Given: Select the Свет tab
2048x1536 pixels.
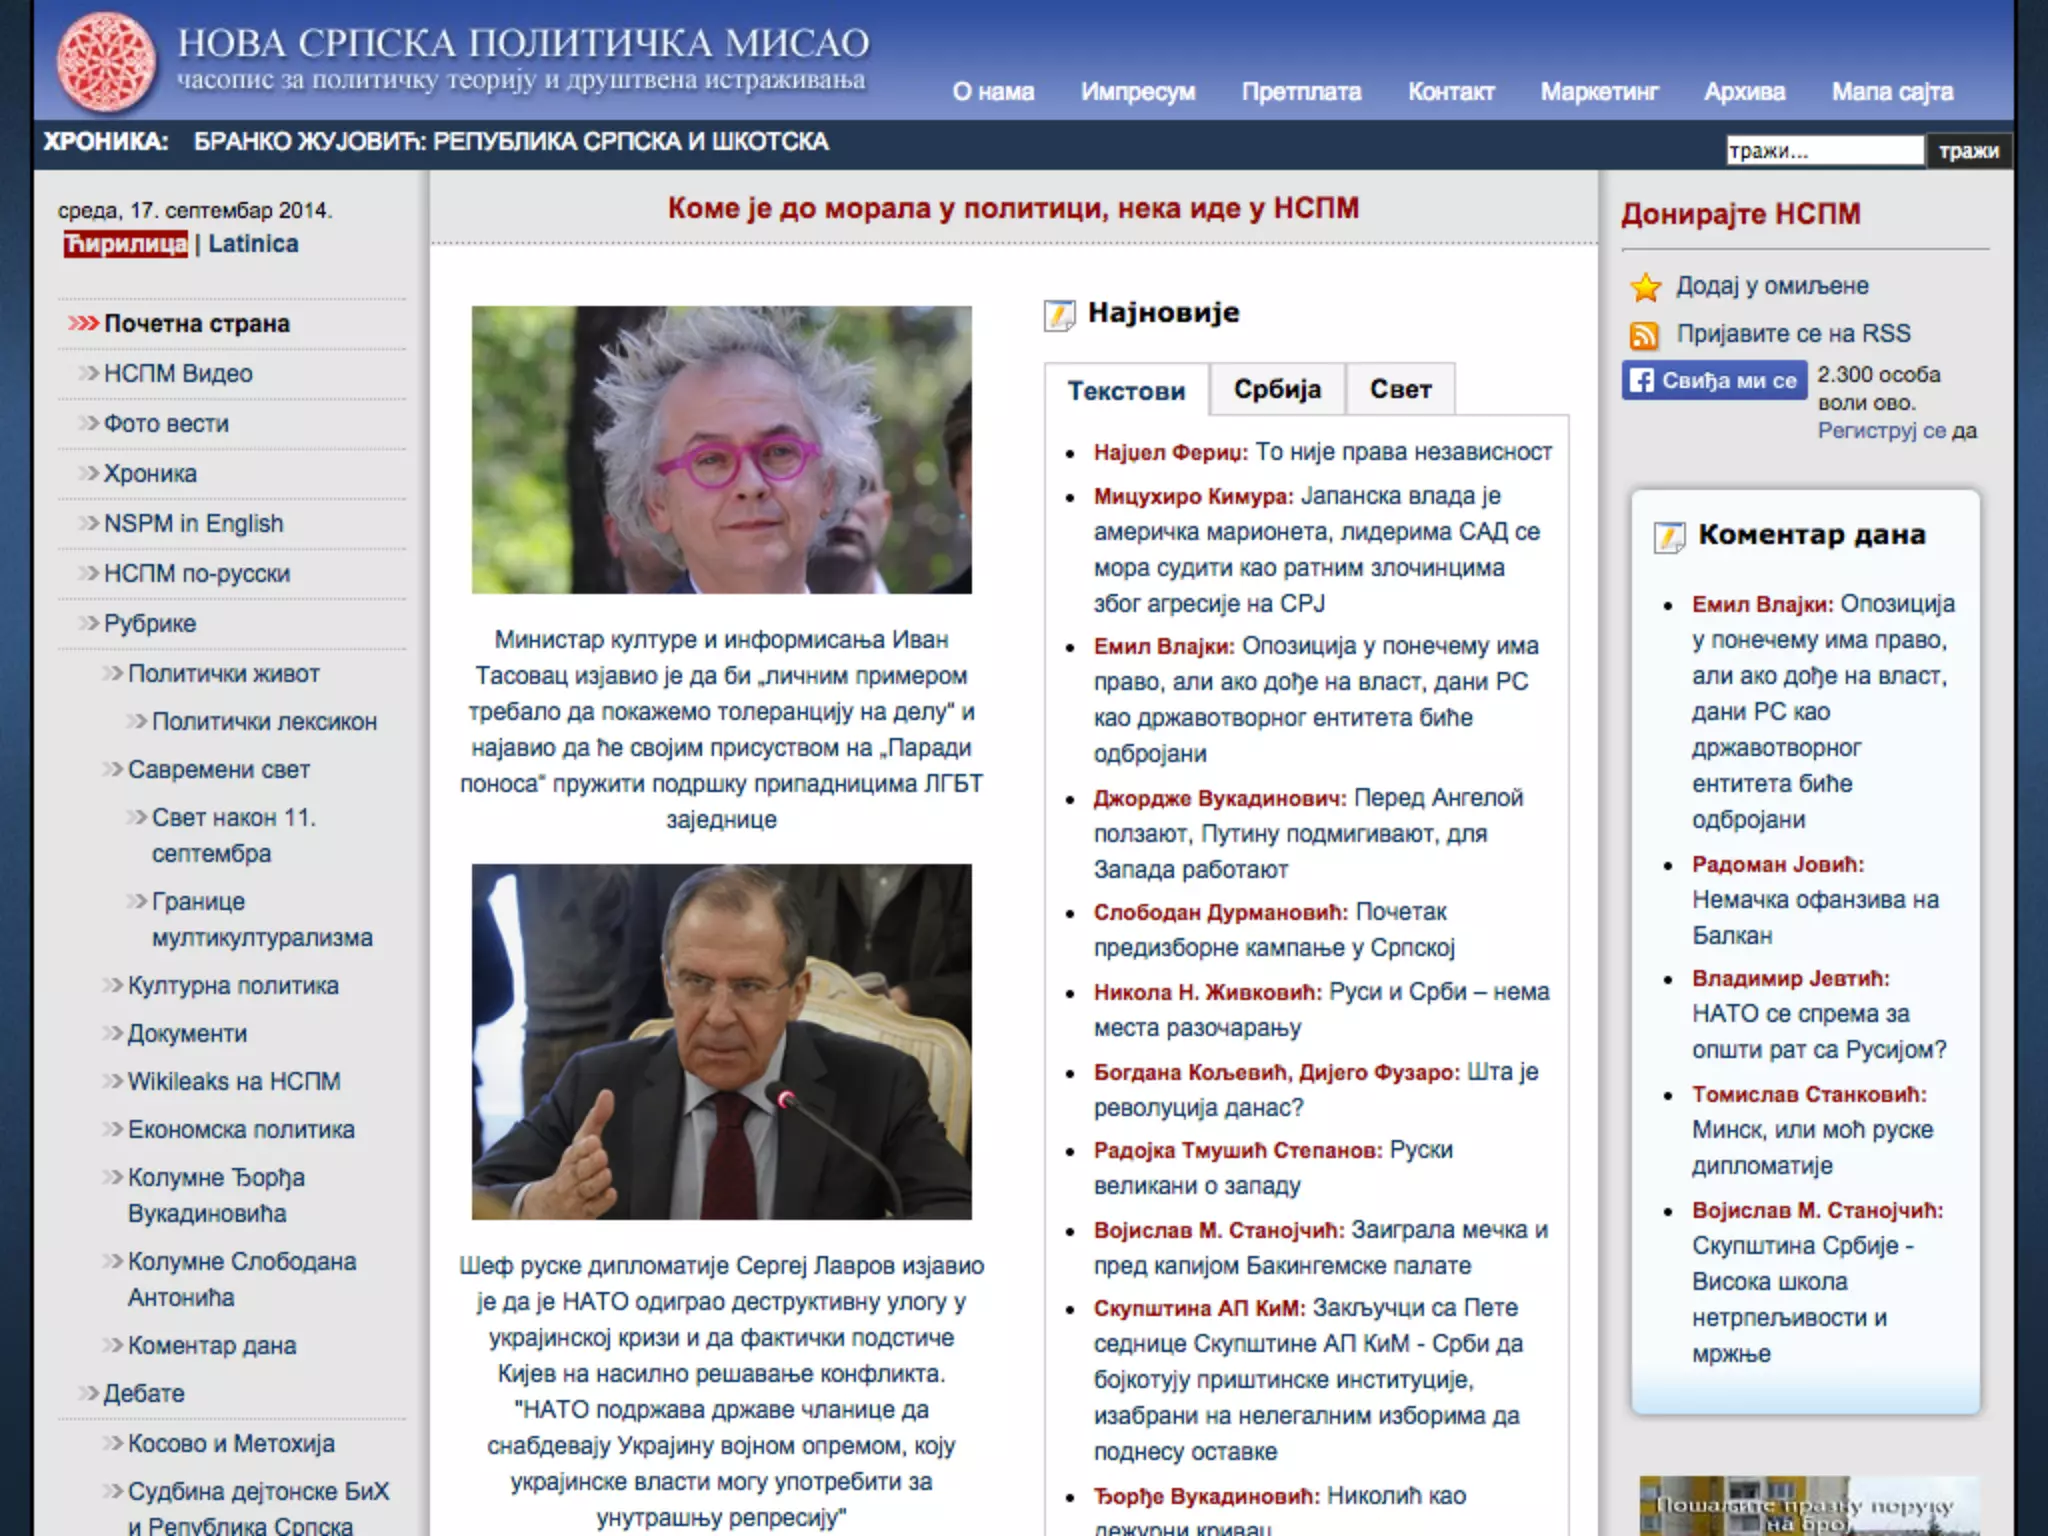Looking at the screenshot, I should click(x=1400, y=389).
